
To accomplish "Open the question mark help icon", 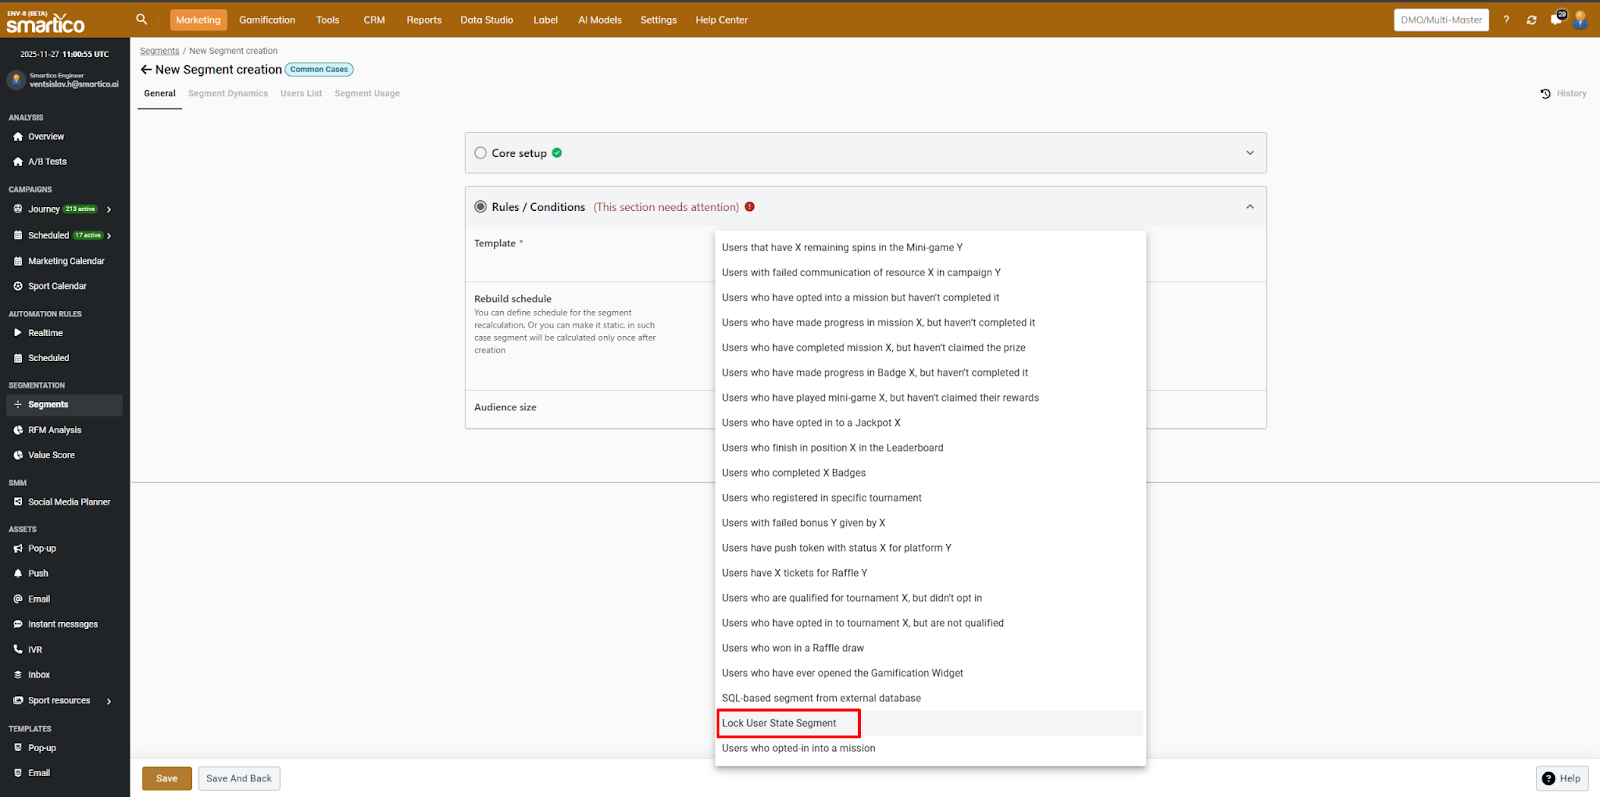I will coord(1506,20).
